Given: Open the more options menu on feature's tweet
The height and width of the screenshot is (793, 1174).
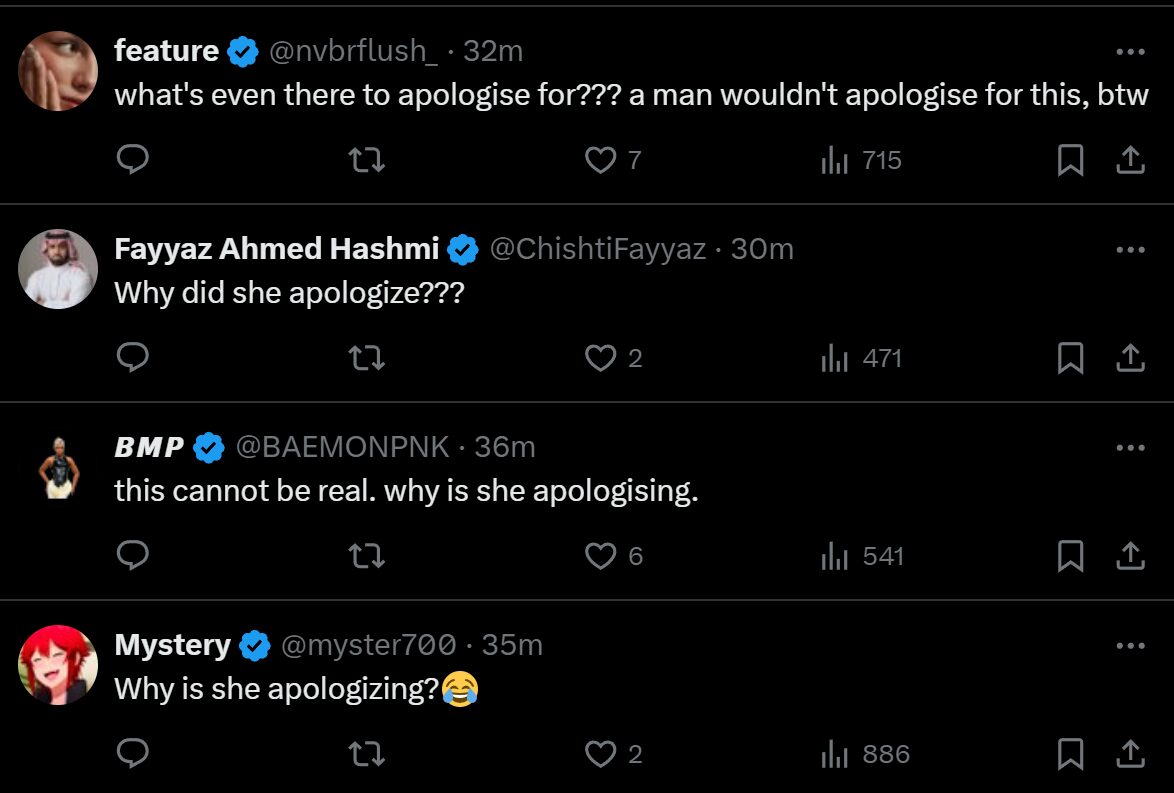Looking at the screenshot, I should tap(1130, 52).
